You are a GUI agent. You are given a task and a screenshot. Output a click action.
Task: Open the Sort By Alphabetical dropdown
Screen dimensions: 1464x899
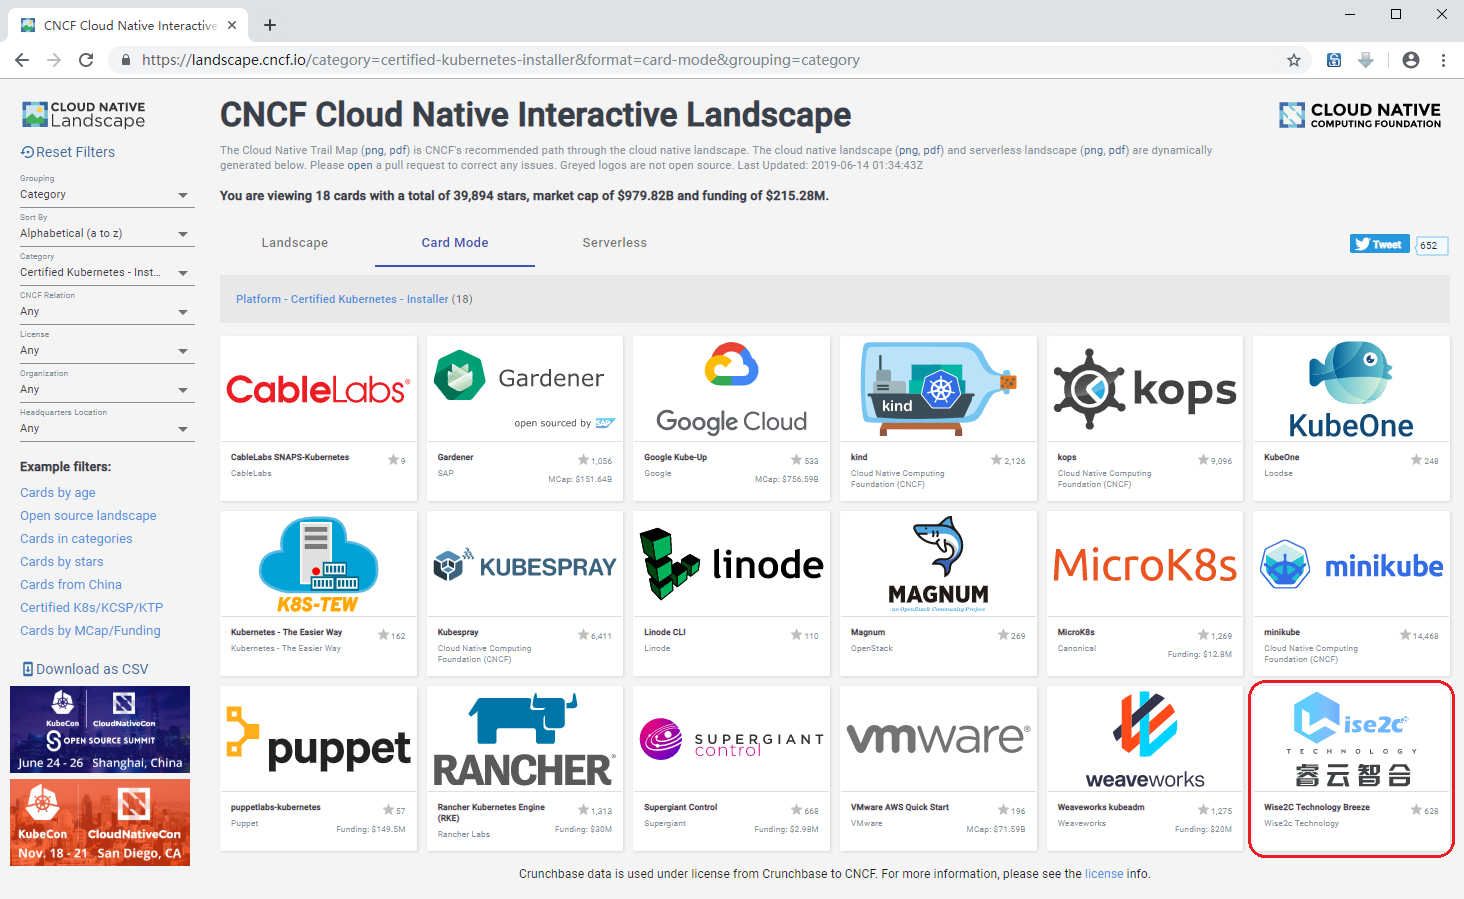point(105,233)
